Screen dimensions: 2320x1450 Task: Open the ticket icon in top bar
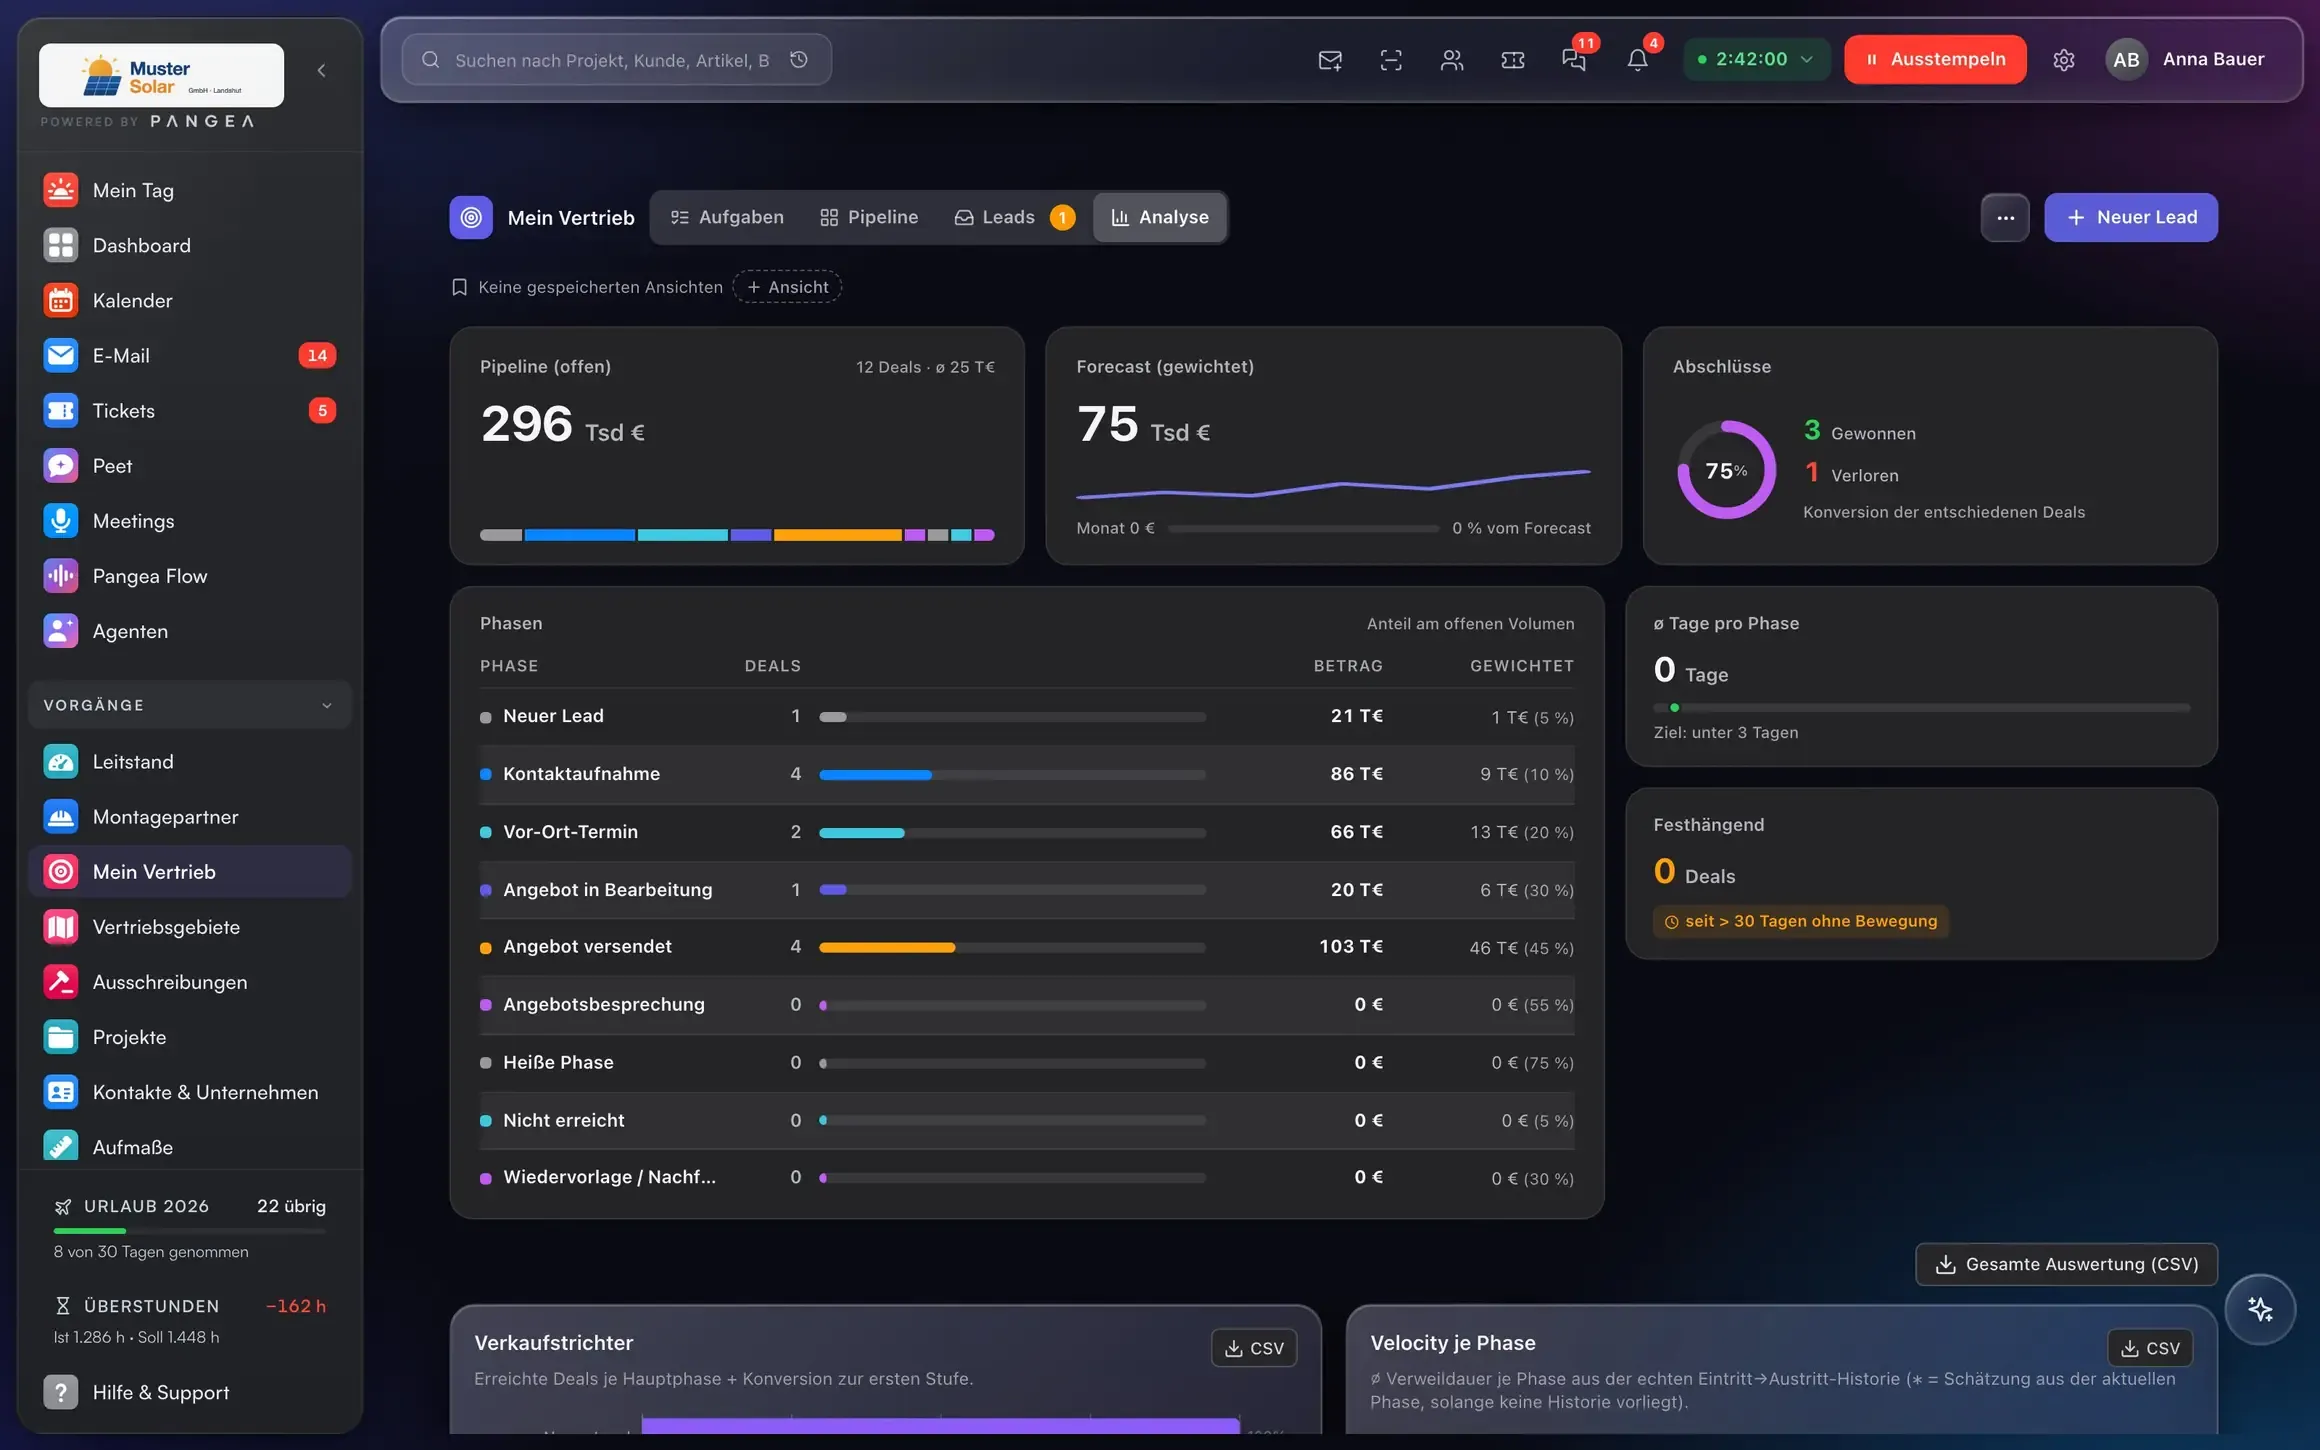(x=1513, y=60)
